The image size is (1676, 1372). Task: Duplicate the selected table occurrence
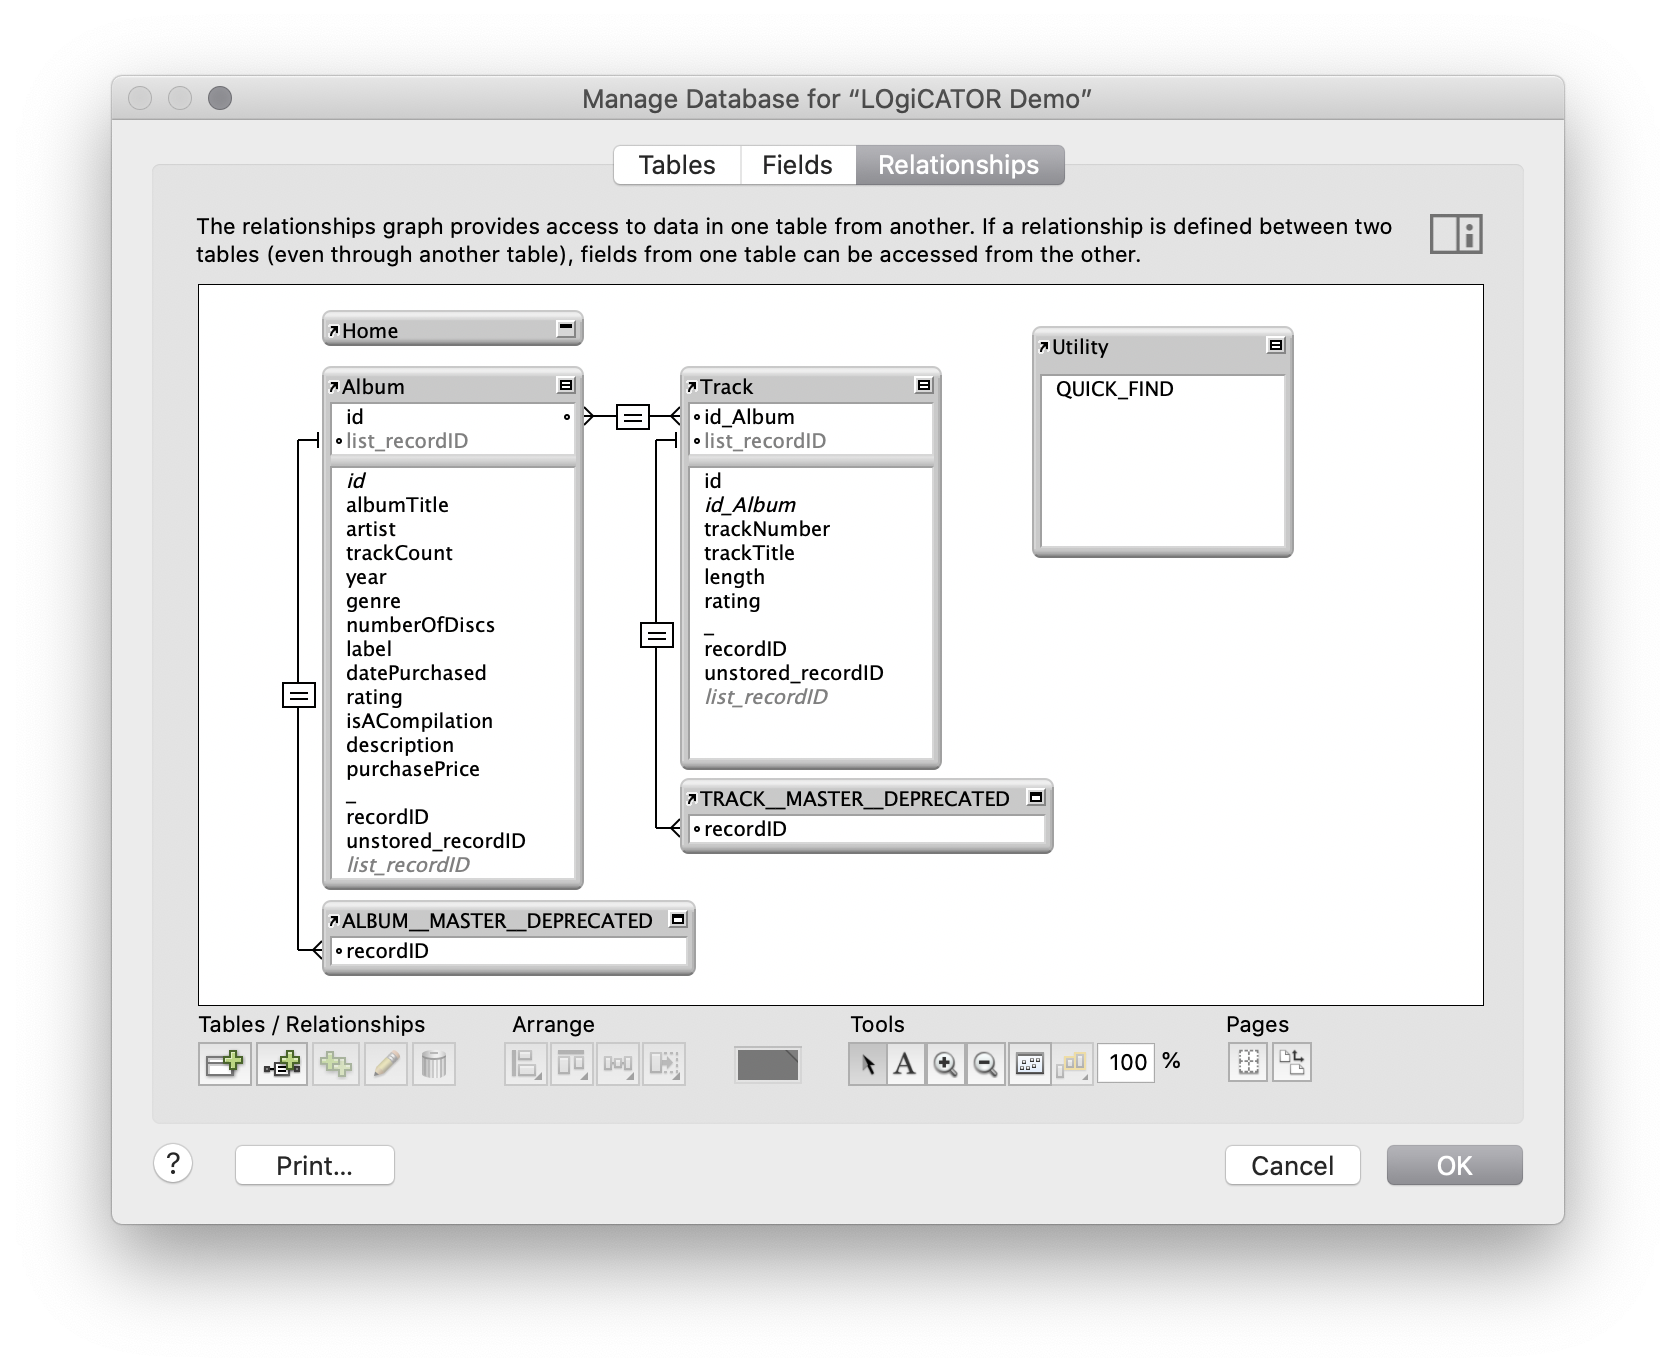click(336, 1064)
